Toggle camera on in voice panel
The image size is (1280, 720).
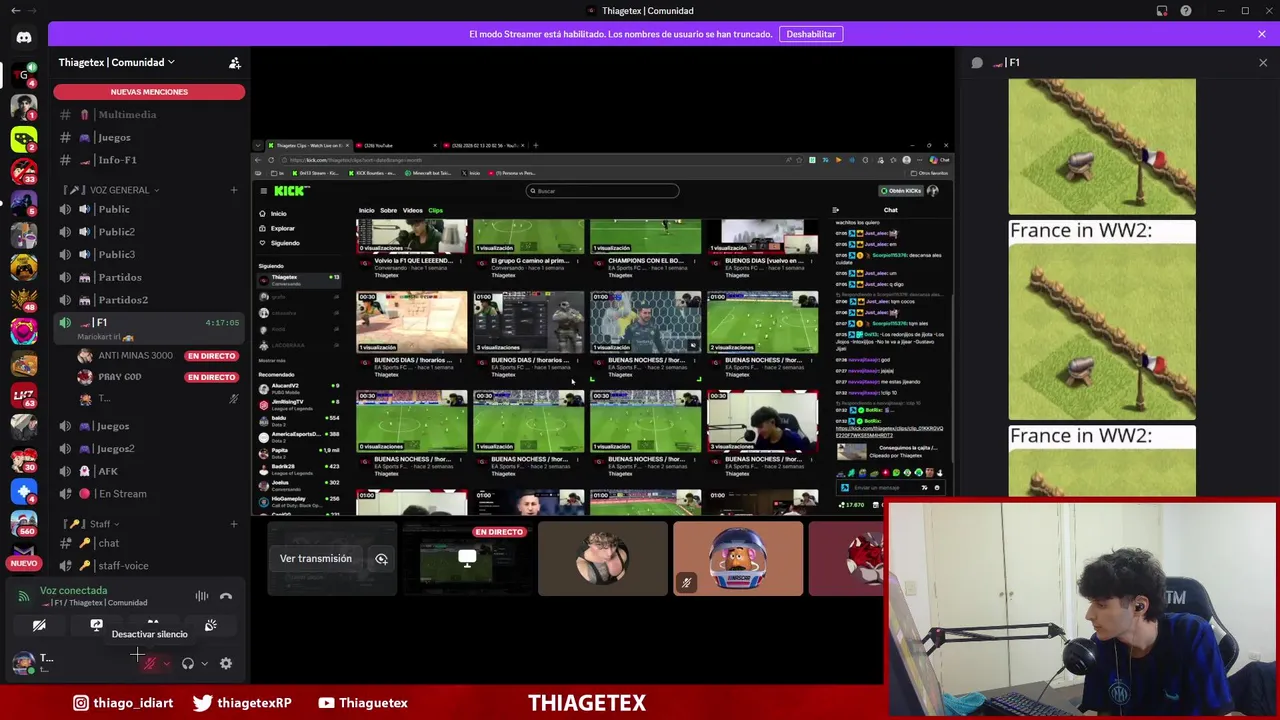tap(39, 625)
